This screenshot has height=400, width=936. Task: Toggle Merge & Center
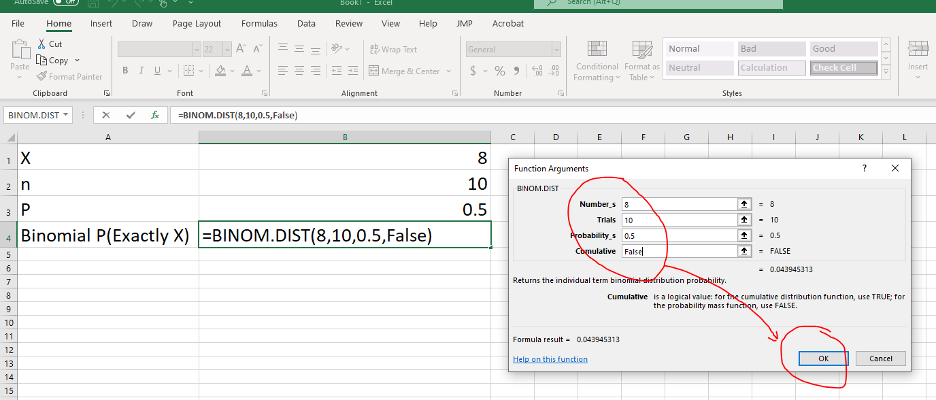[x=404, y=71]
